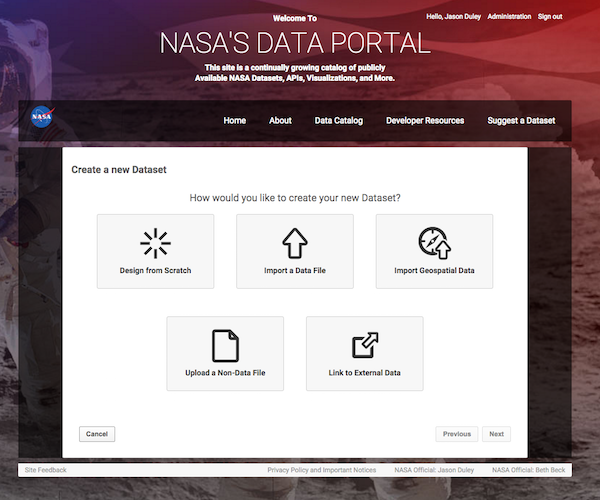
Task: Click the Upload a Non-Data File page icon
Action: [225, 346]
